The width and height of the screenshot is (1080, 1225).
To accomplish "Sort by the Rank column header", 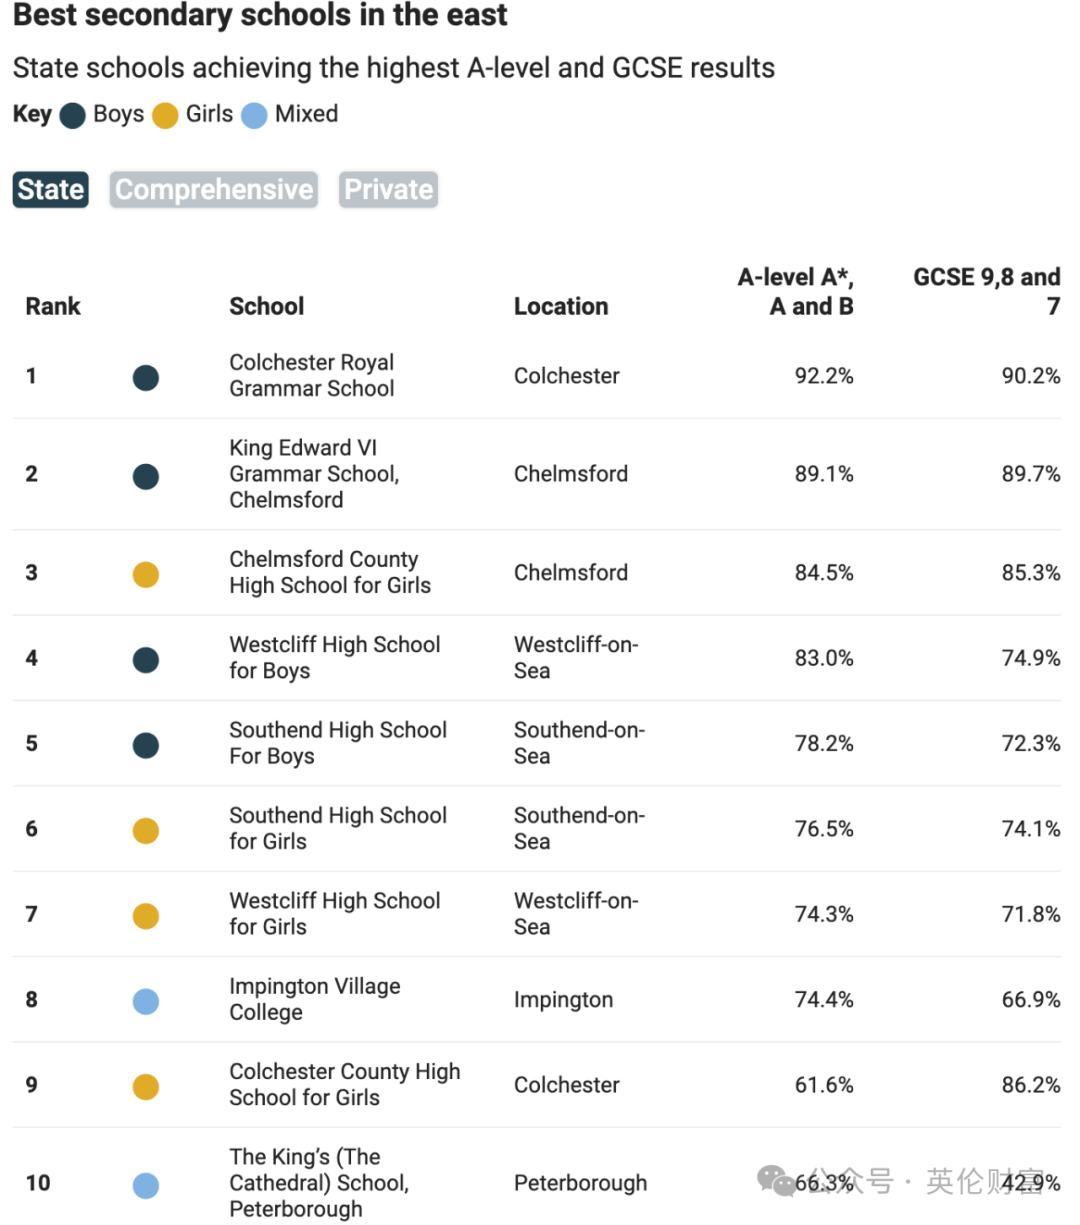I will [x=53, y=306].
